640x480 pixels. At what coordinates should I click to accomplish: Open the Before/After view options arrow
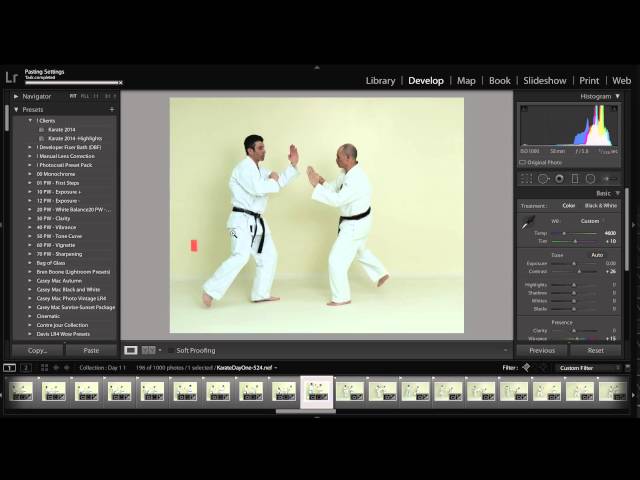[x=160, y=350]
